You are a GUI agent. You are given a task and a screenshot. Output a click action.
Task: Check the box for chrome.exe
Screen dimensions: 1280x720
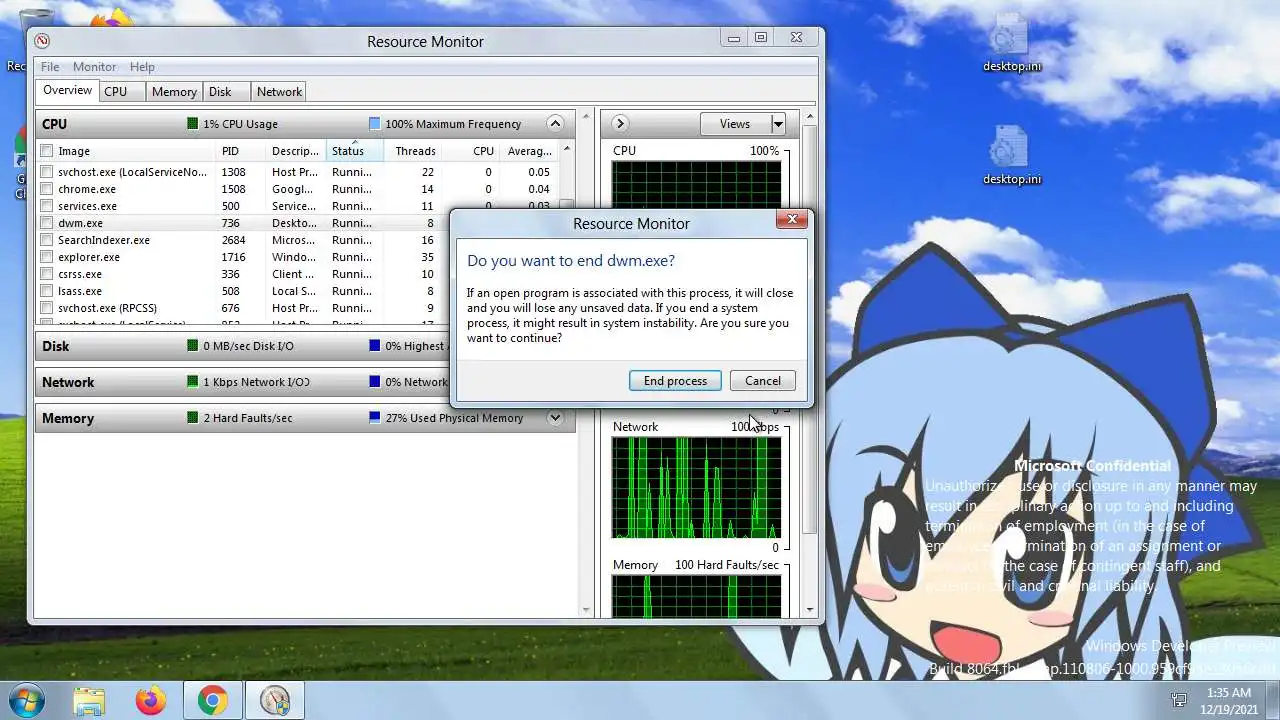point(47,189)
